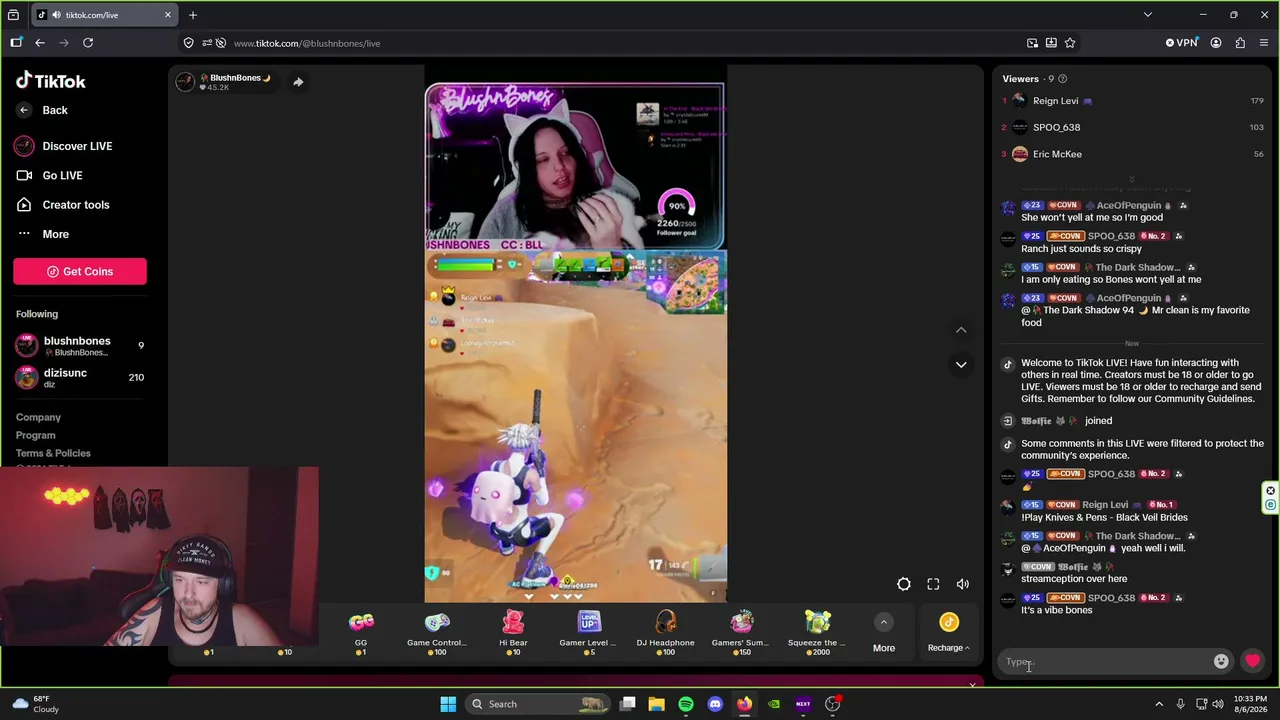The width and height of the screenshot is (1280, 720).
Task: Close the floating side widget
Action: [1271, 491]
